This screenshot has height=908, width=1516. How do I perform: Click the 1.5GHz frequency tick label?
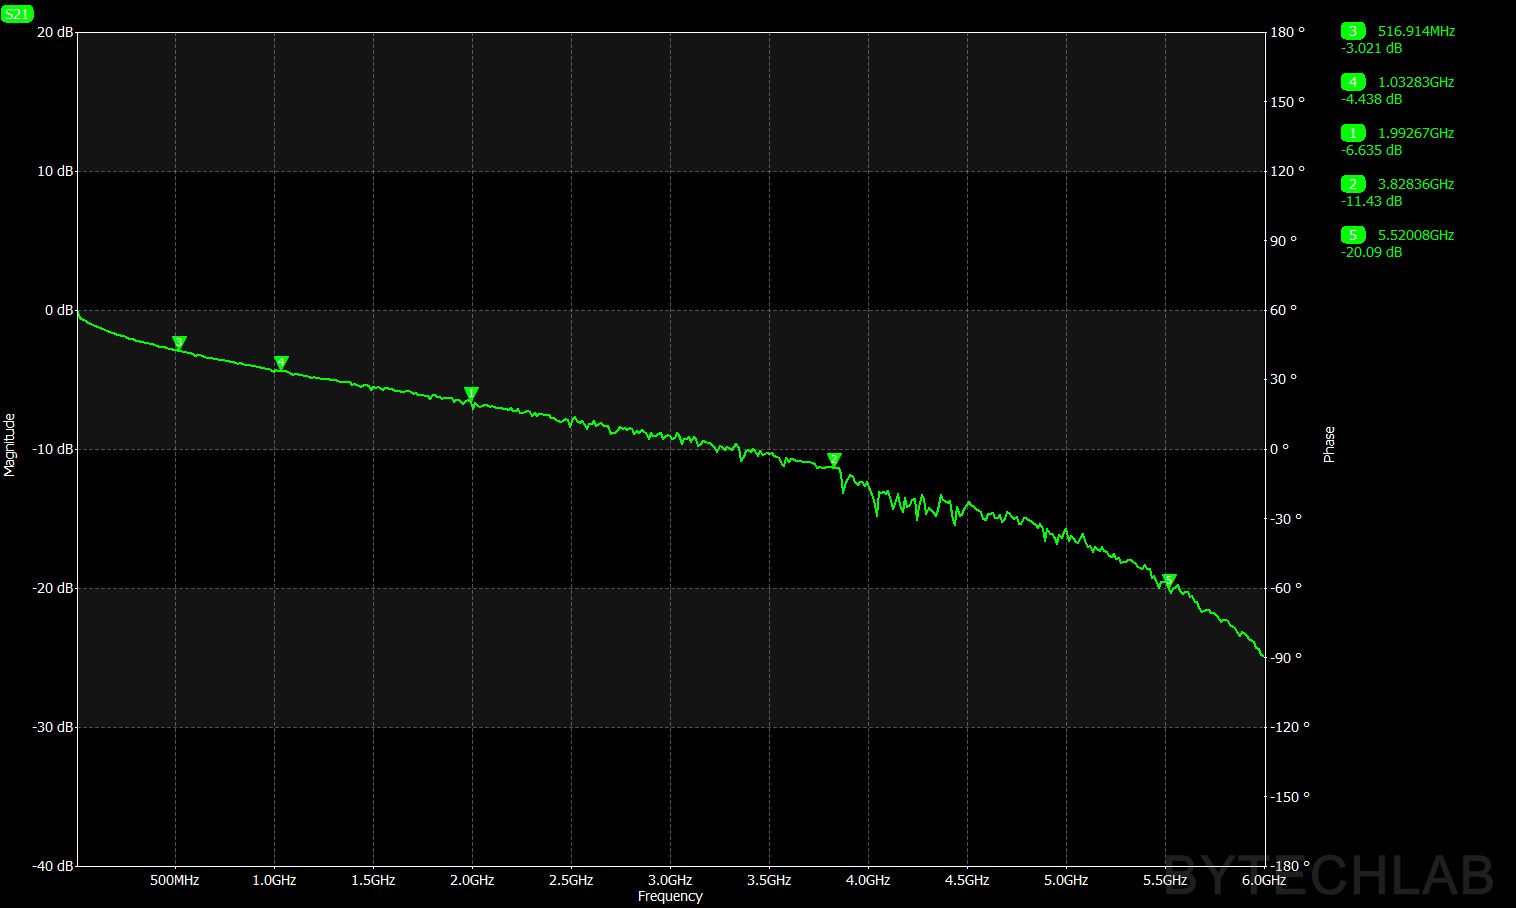coord(373,880)
